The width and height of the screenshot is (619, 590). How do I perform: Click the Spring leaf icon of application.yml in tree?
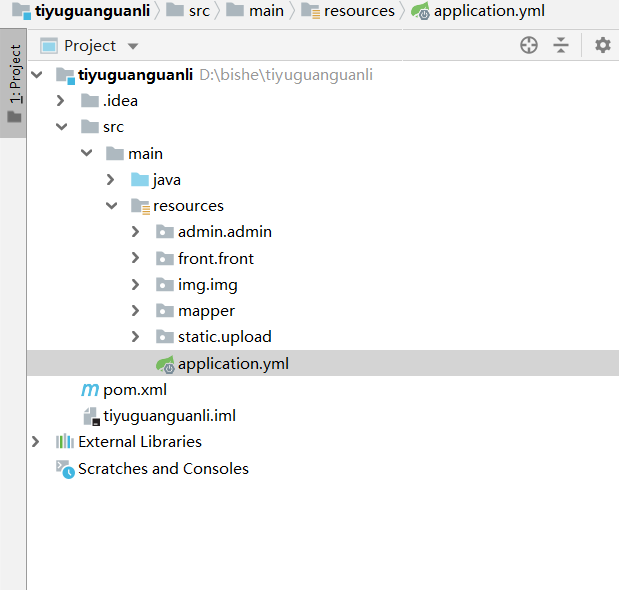tap(165, 364)
